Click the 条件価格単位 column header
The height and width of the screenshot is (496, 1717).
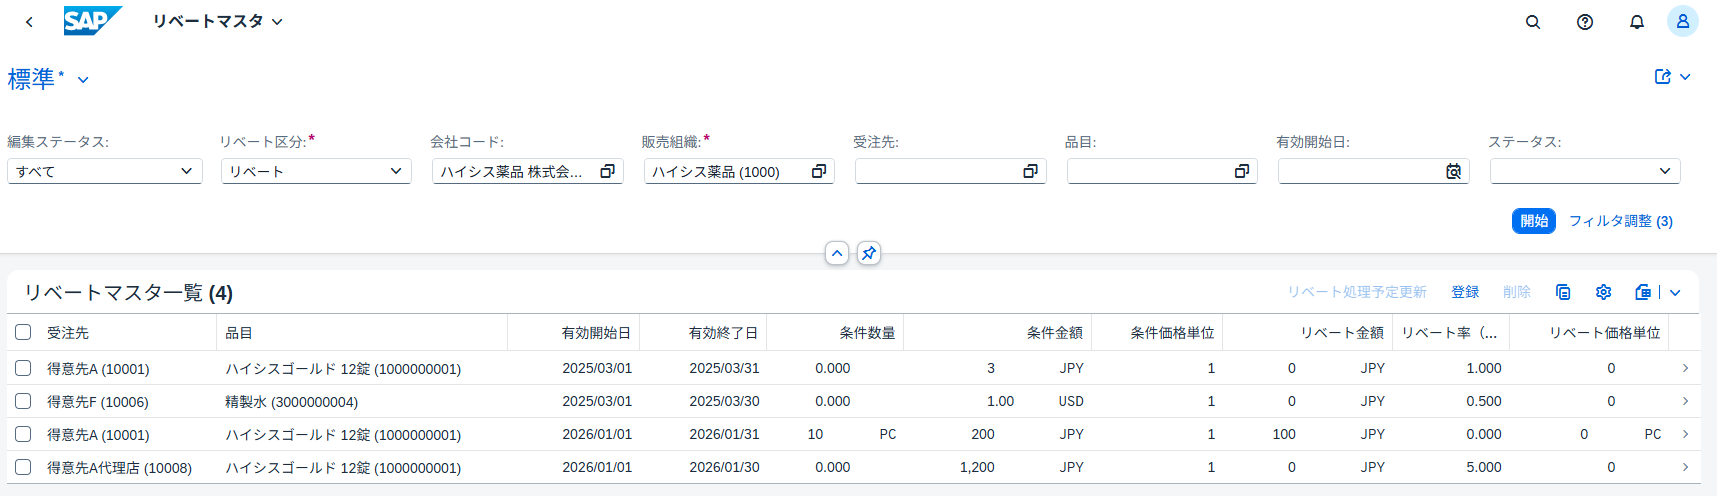[1157, 332]
